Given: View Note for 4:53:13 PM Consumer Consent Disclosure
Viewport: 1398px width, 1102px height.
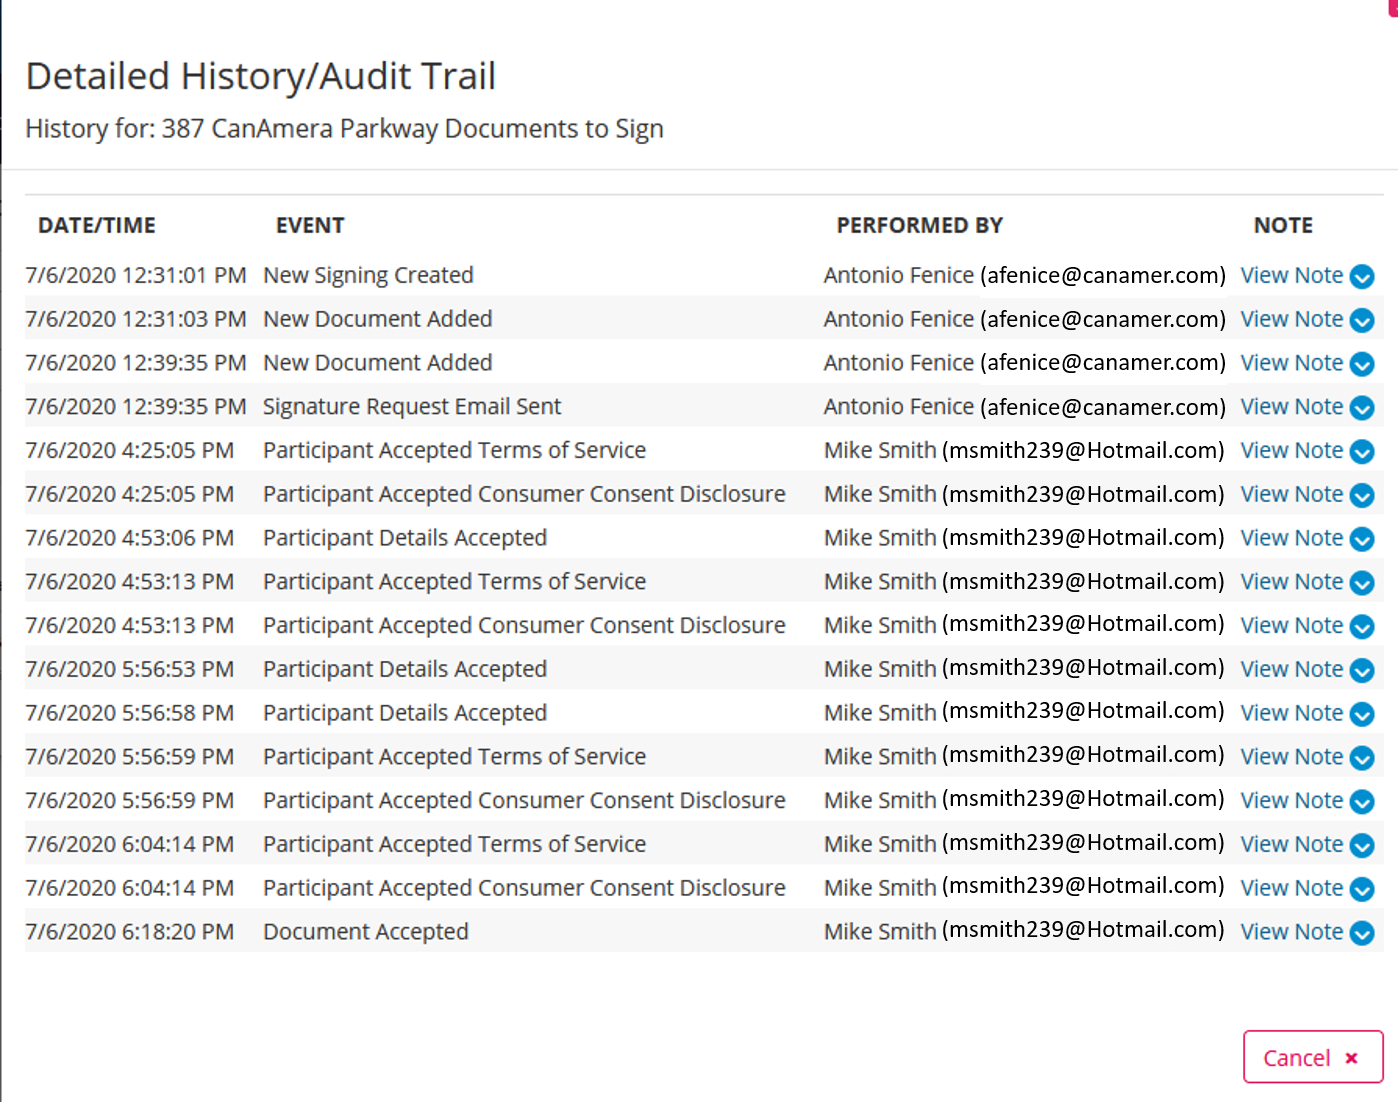Looking at the screenshot, I should [x=1291, y=626].
